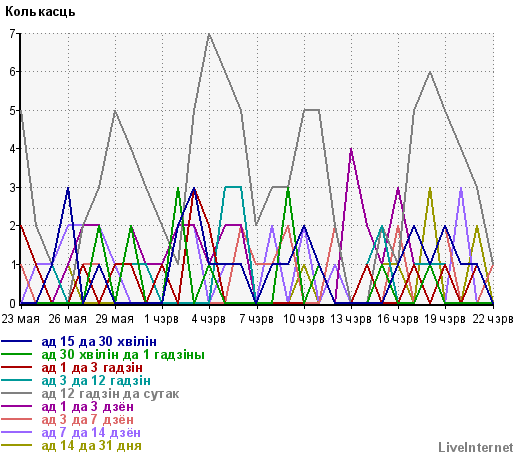Viewport: 520px width, 457px height.
Task: Click x-axis date '10 чэрв'
Action: (x=304, y=319)
